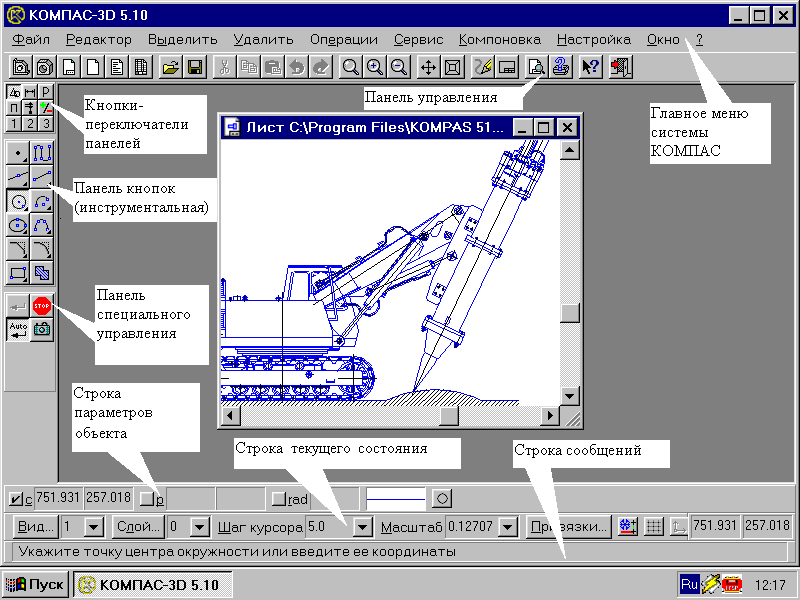
Task: Click the vertical scrollbar thumb in drawing window
Action: pyautogui.click(x=569, y=312)
